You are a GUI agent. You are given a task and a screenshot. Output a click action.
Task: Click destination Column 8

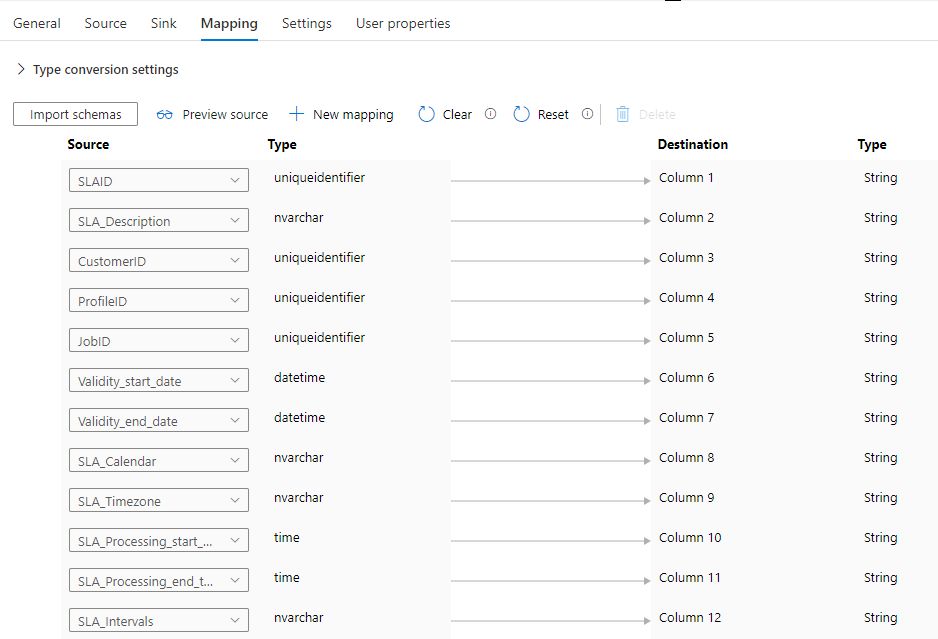coord(686,458)
